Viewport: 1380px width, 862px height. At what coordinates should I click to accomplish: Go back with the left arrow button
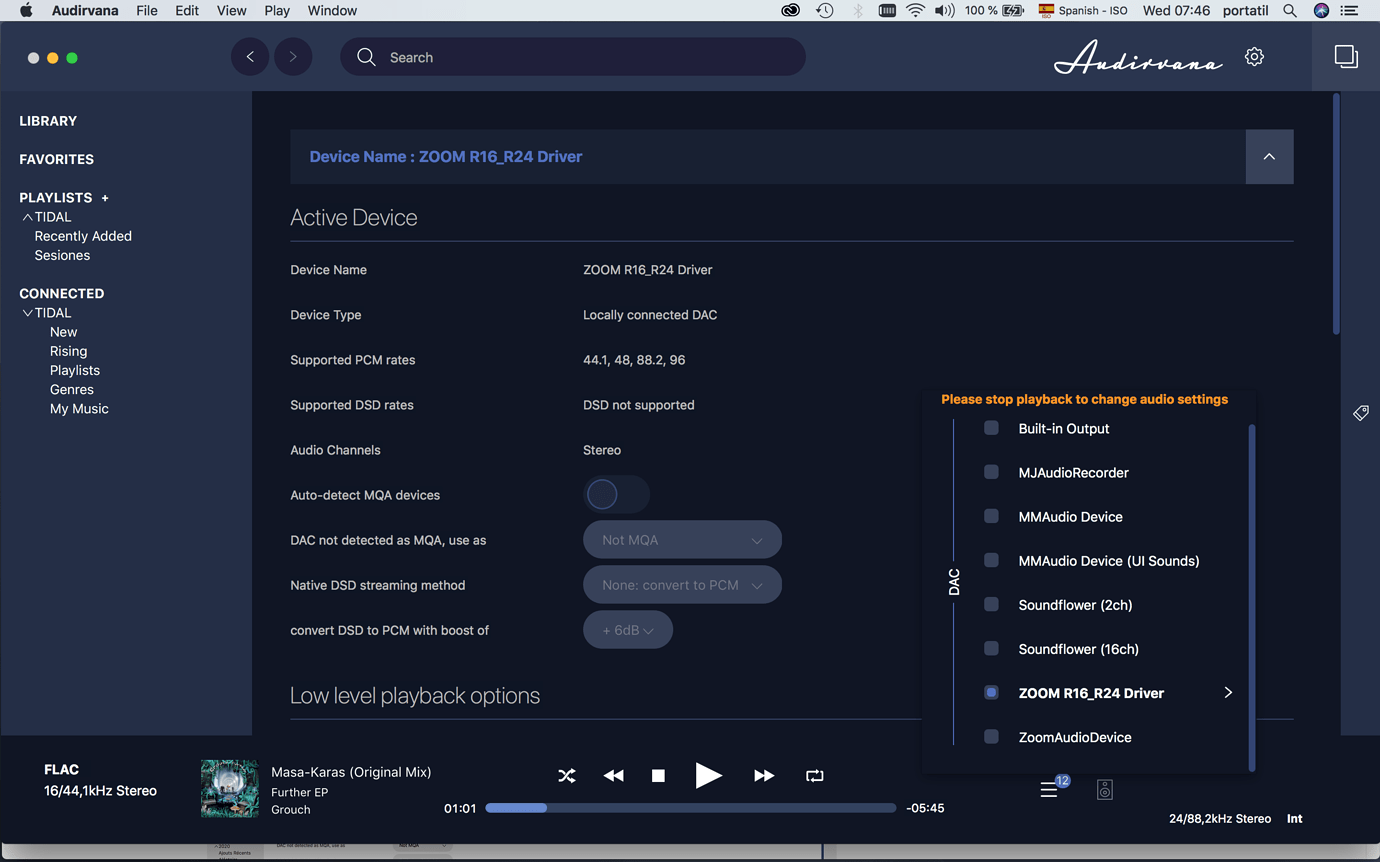250,57
